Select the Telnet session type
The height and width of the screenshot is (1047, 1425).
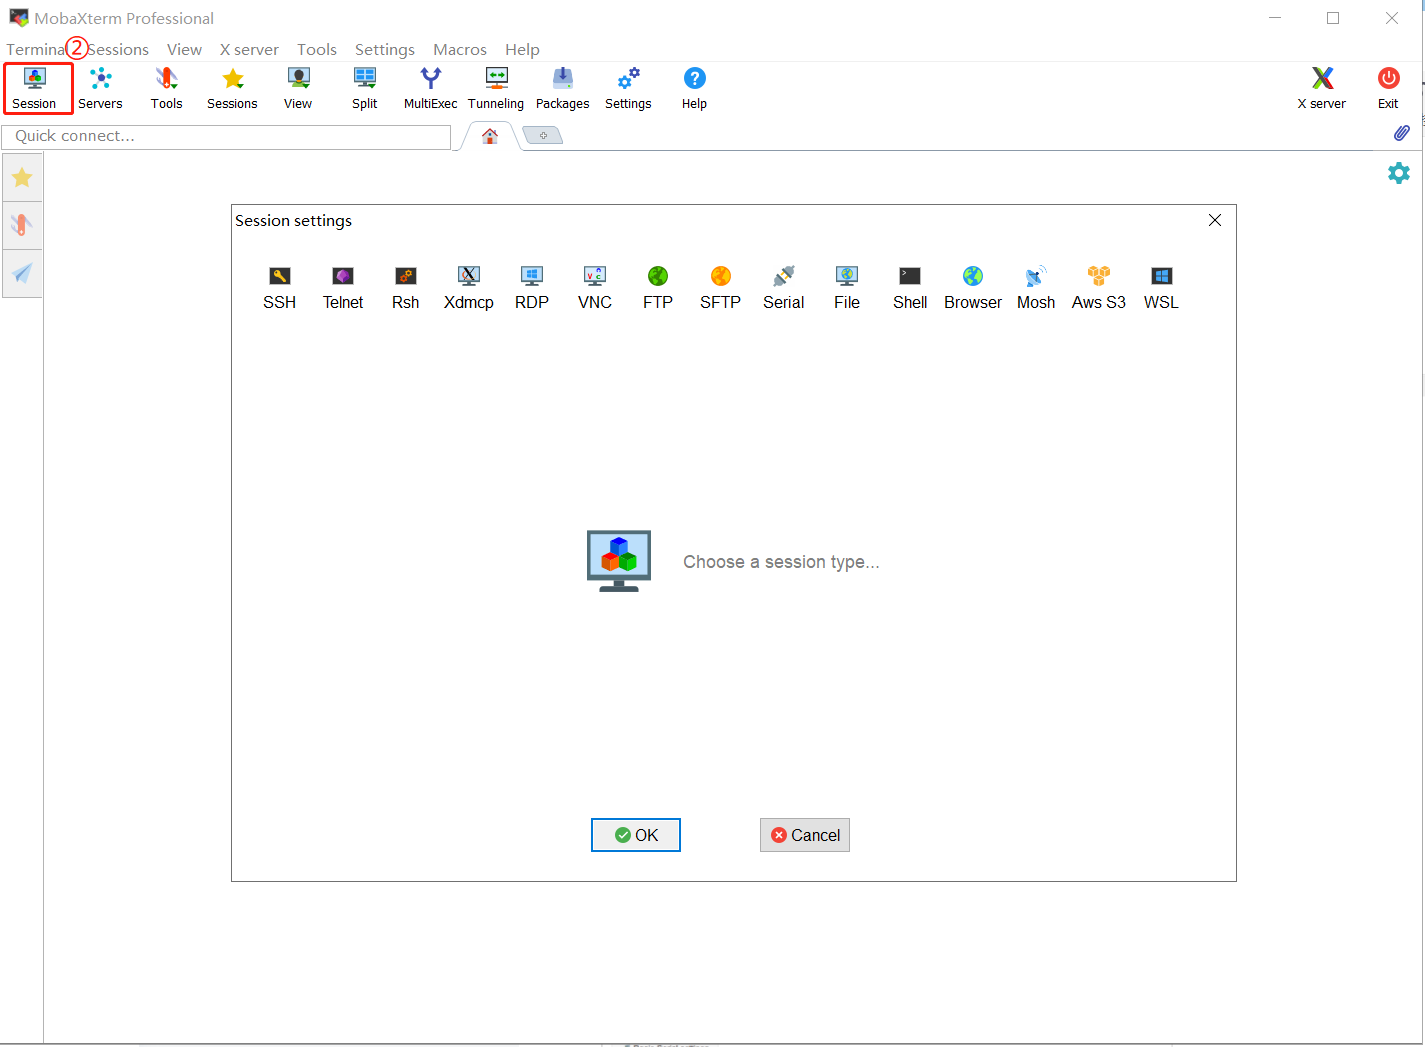click(x=343, y=288)
